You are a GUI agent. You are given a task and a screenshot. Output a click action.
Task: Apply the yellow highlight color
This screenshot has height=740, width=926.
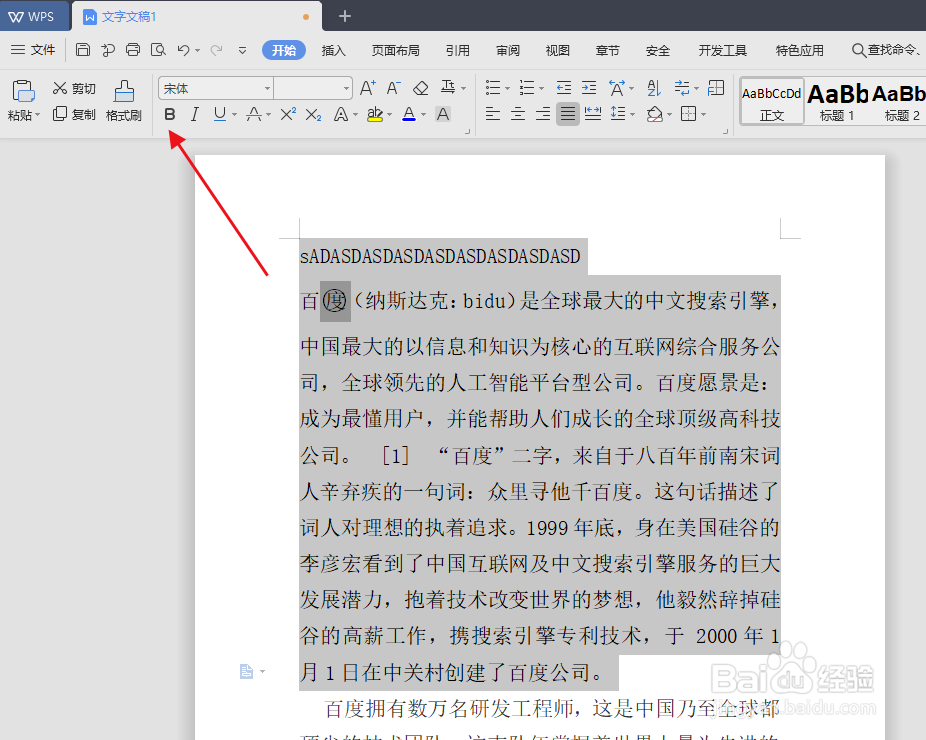[375, 114]
